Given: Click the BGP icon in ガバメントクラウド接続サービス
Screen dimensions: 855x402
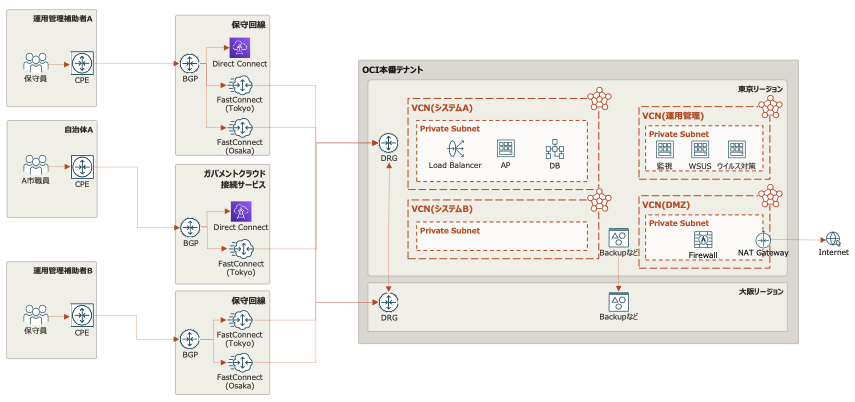Looking at the screenshot, I should pyautogui.click(x=190, y=227).
